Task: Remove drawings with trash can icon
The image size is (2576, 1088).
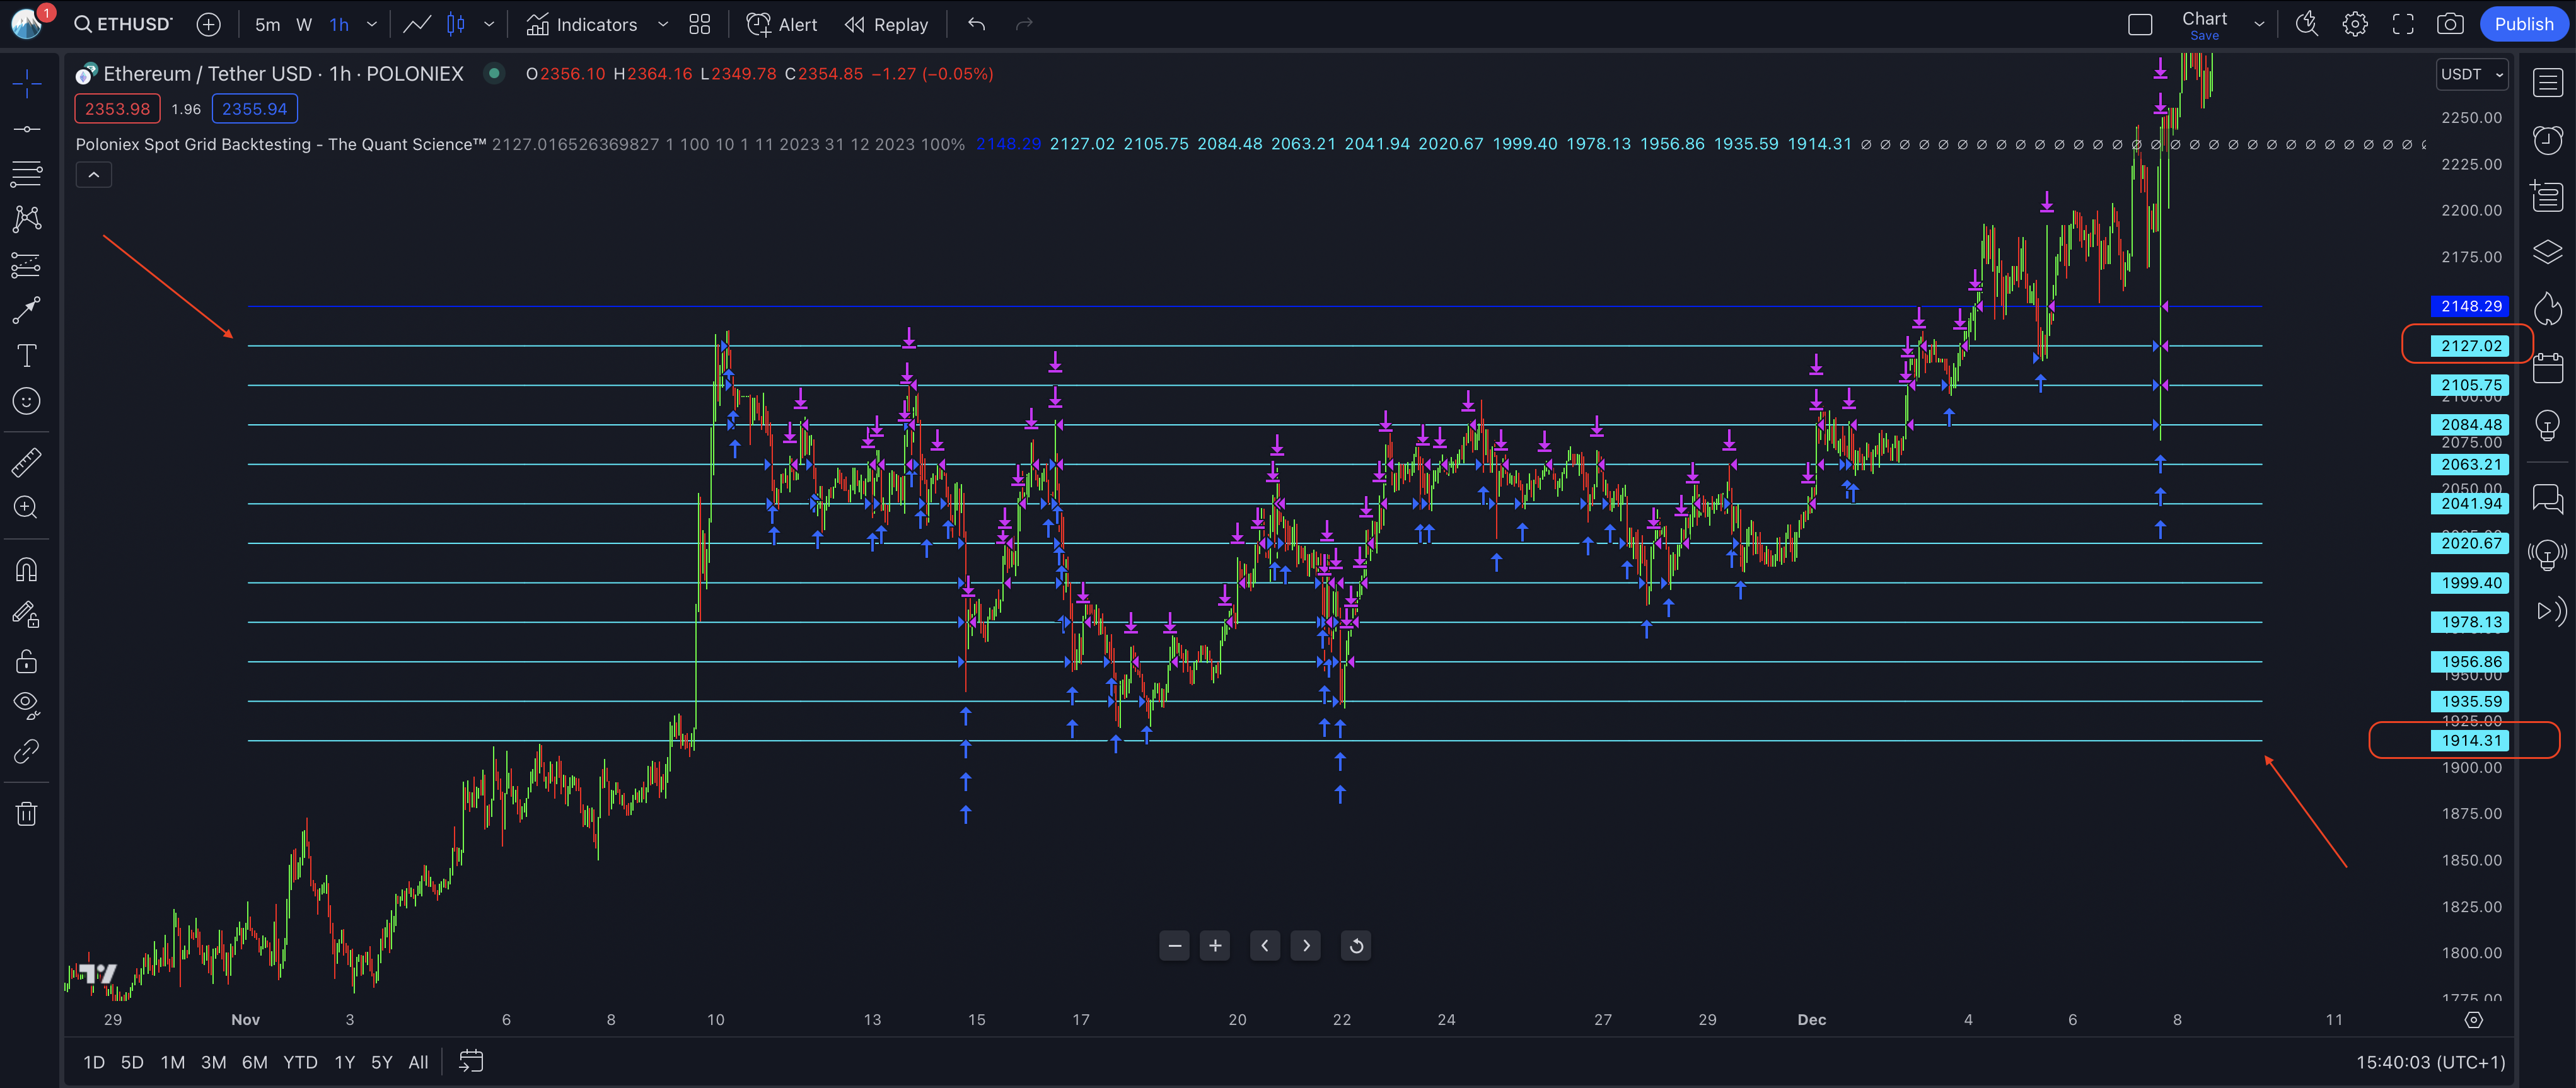Action: point(26,814)
